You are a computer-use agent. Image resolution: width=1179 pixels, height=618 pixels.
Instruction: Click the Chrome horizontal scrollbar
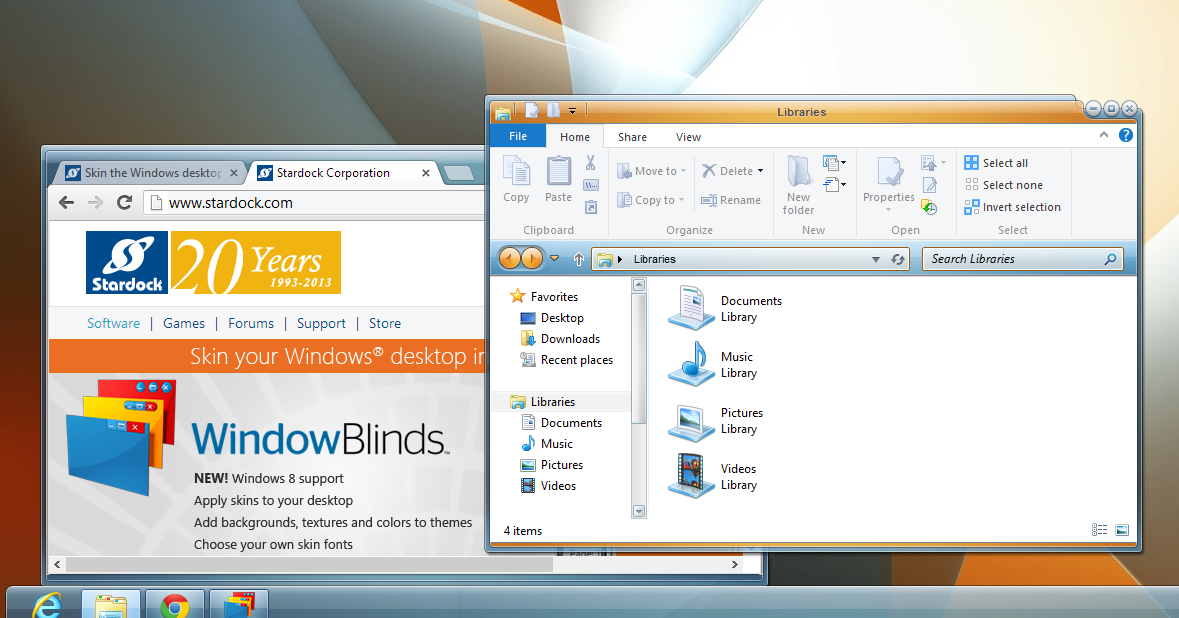pyautogui.click(x=309, y=564)
